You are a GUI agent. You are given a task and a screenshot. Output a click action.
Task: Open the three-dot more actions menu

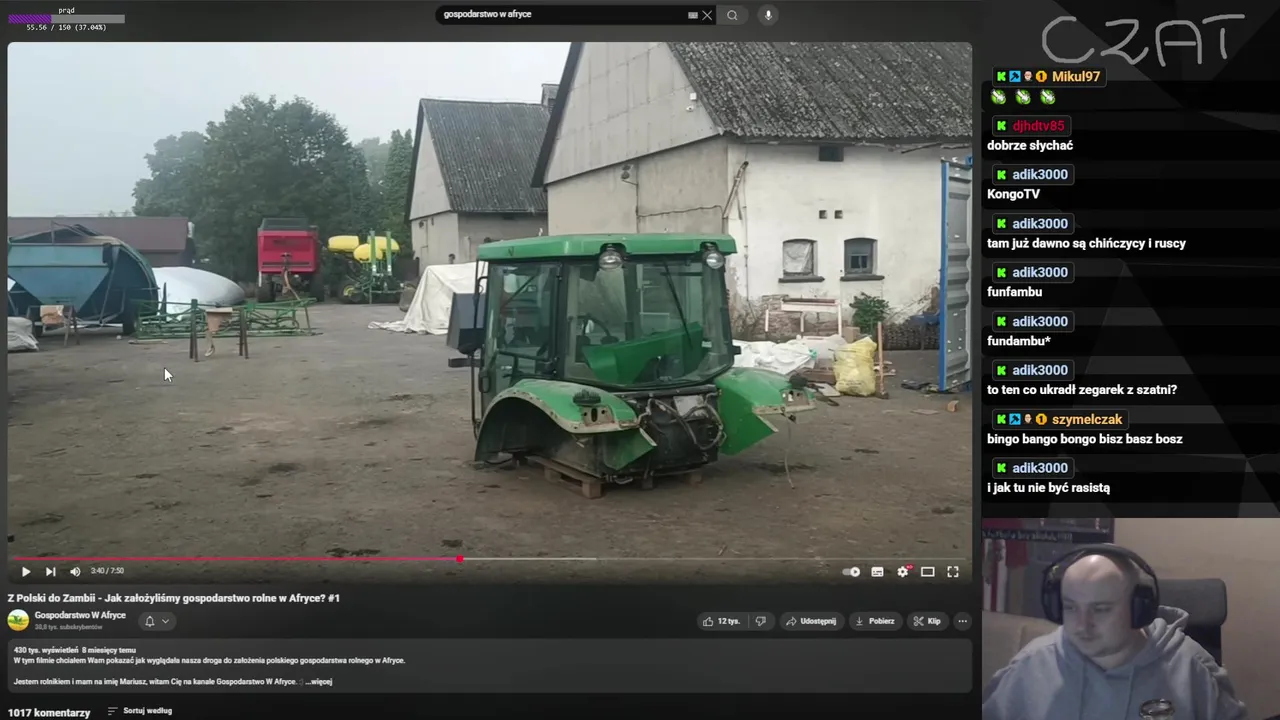tap(962, 621)
